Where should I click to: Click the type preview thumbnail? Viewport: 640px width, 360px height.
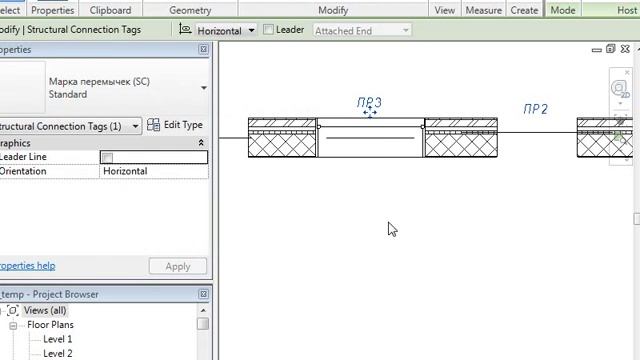coord(22,87)
